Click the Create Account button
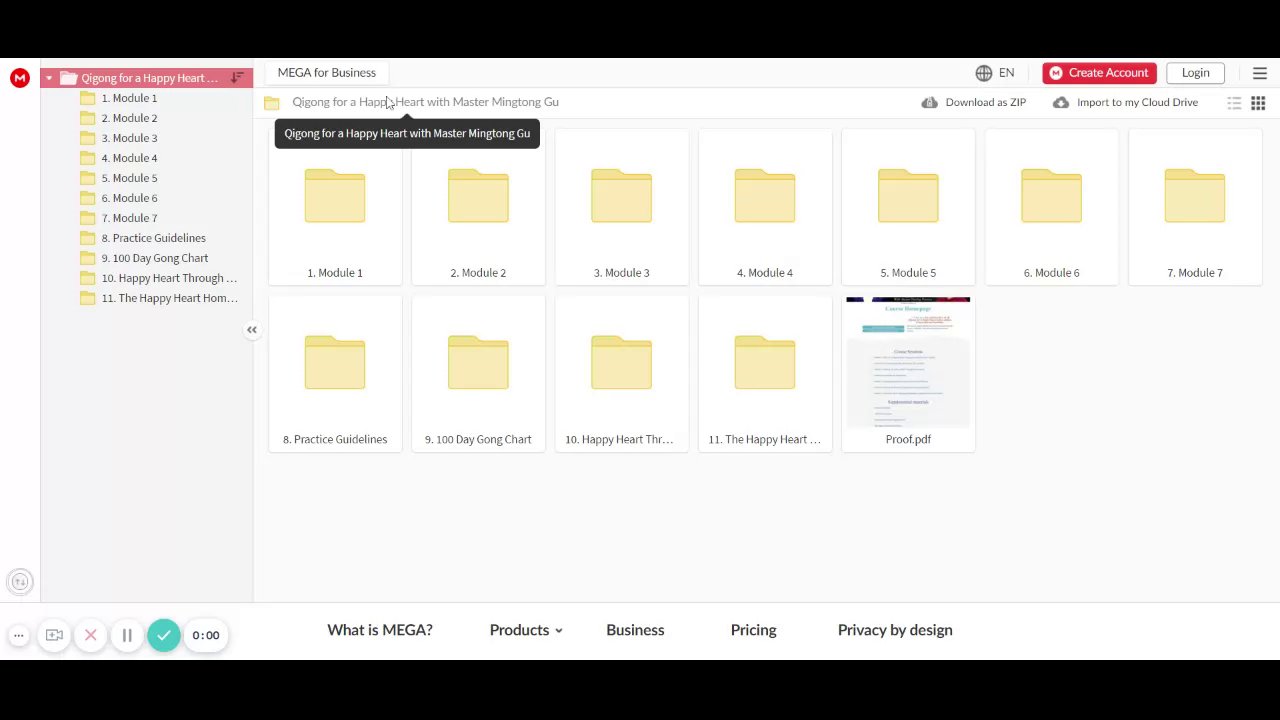This screenshot has width=1280, height=720. (x=1099, y=73)
